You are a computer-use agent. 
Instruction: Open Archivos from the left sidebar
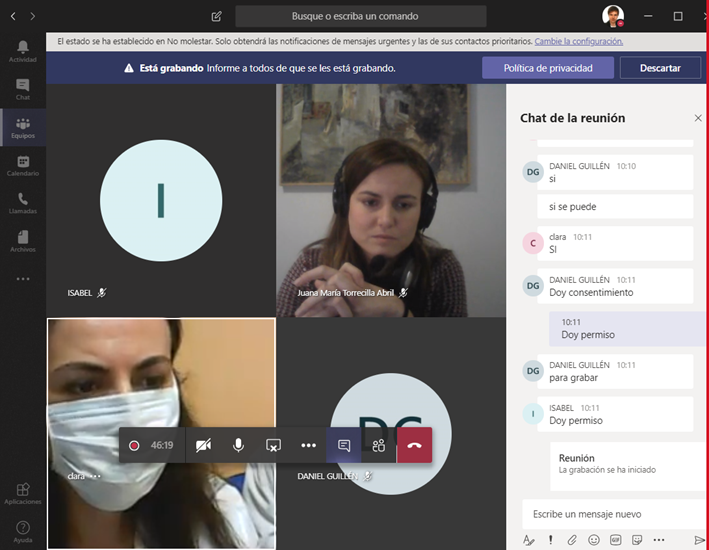pos(22,241)
